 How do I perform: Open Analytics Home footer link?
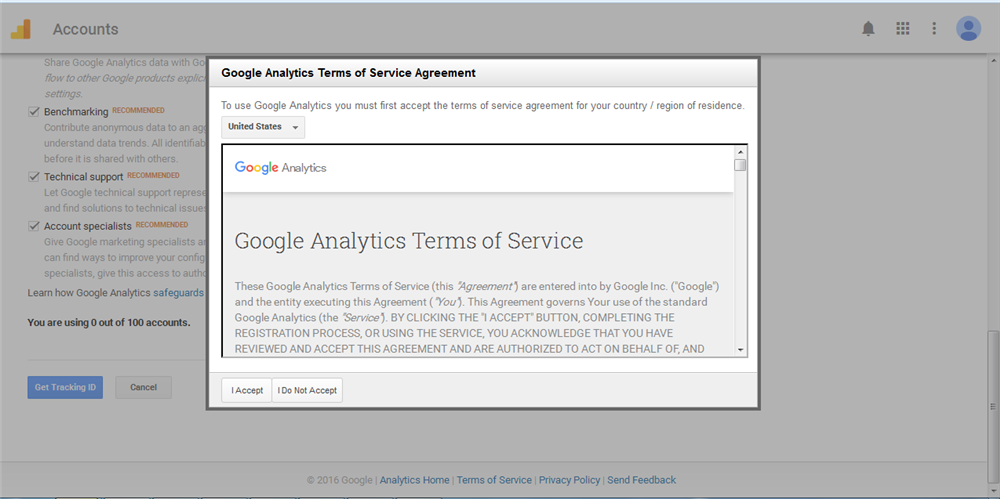point(415,480)
